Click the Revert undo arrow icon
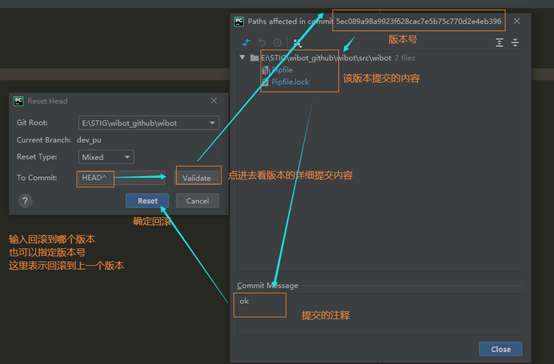Viewport: 554px width, 364px height. point(262,43)
